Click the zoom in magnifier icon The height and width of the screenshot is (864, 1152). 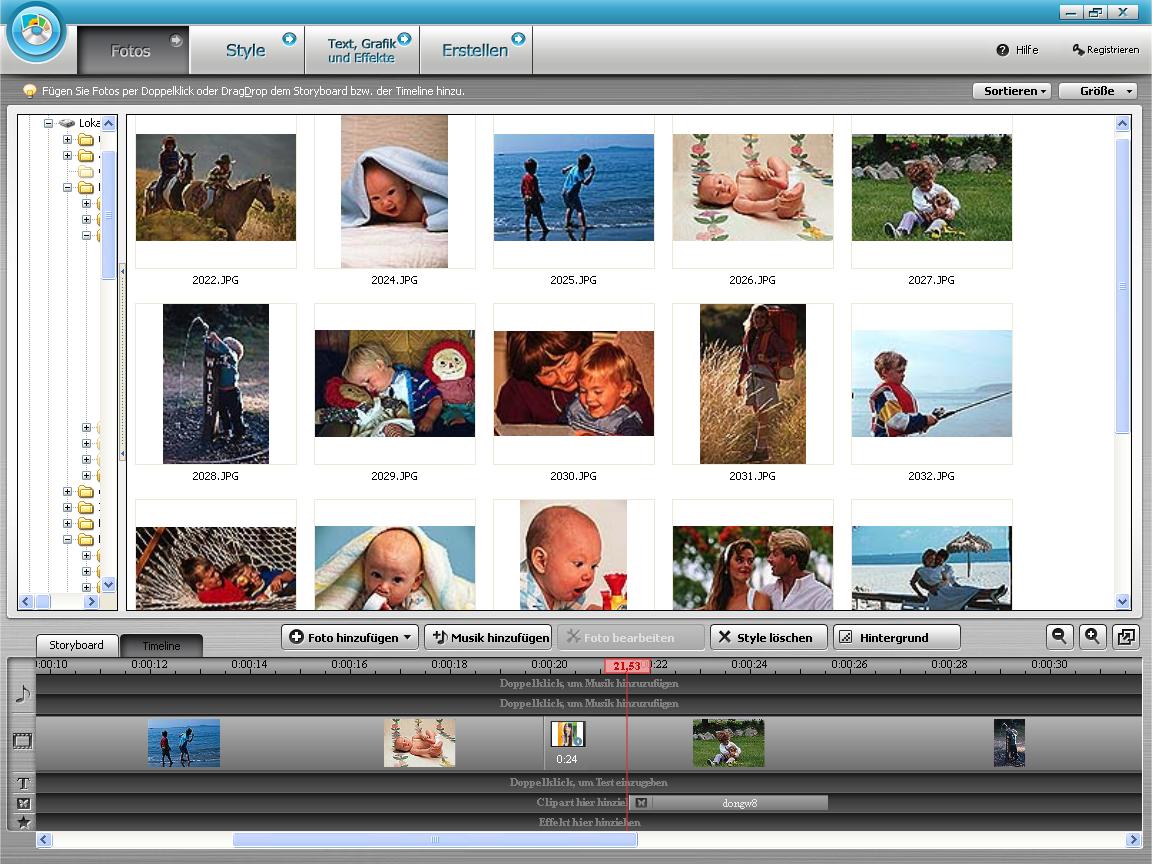(x=1093, y=637)
